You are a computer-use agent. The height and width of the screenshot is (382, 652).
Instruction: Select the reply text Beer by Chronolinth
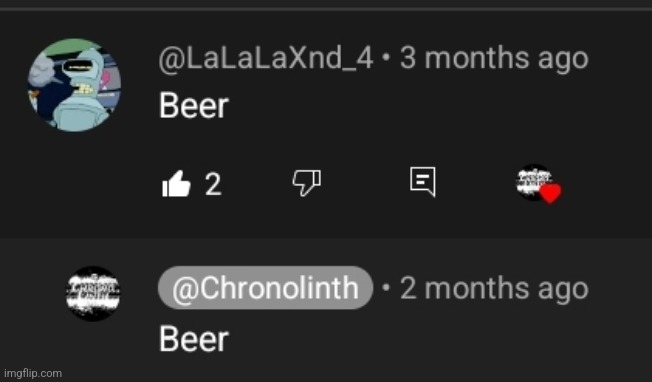pos(194,339)
